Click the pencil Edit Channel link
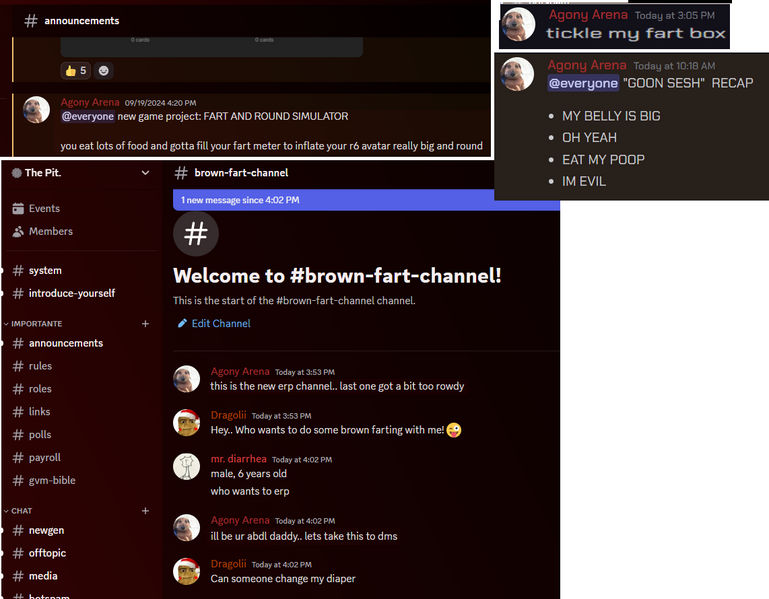Image resolution: width=769 pixels, height=599 pixels. (x=214, y=323)
